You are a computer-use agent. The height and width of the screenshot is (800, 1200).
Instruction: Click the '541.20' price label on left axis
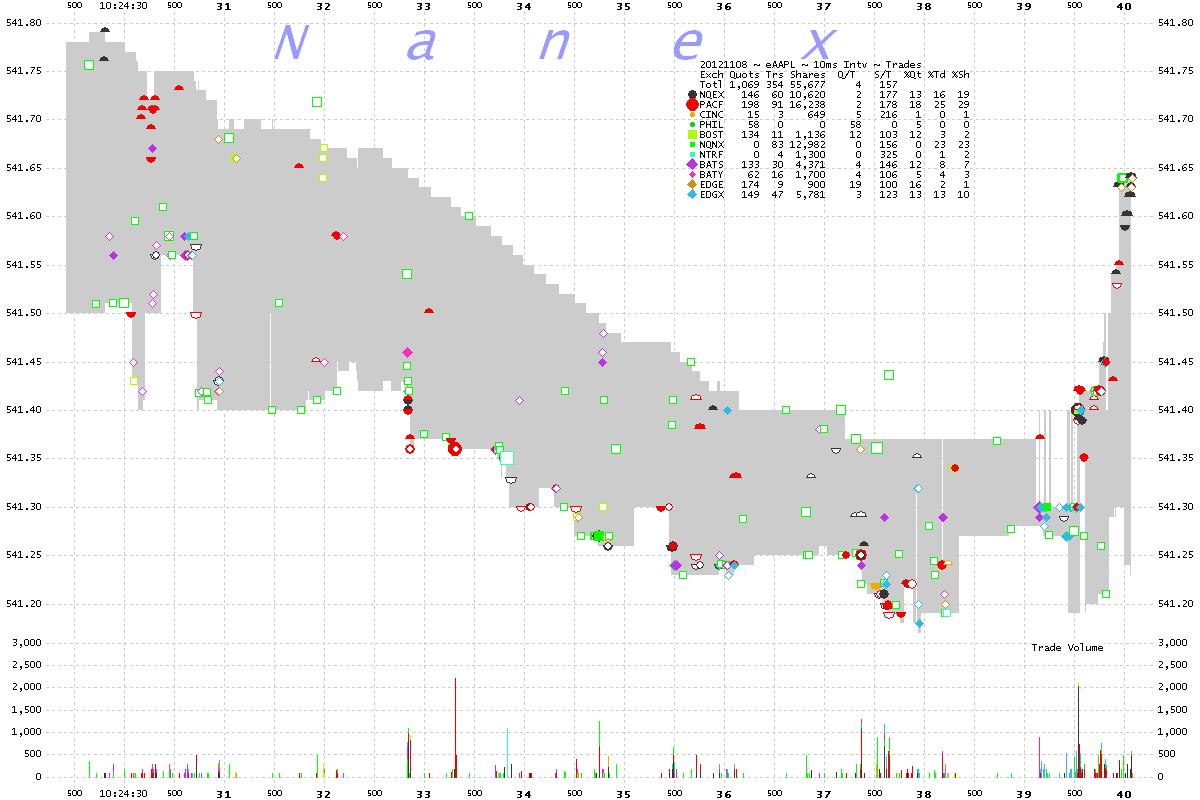point(24,604)
